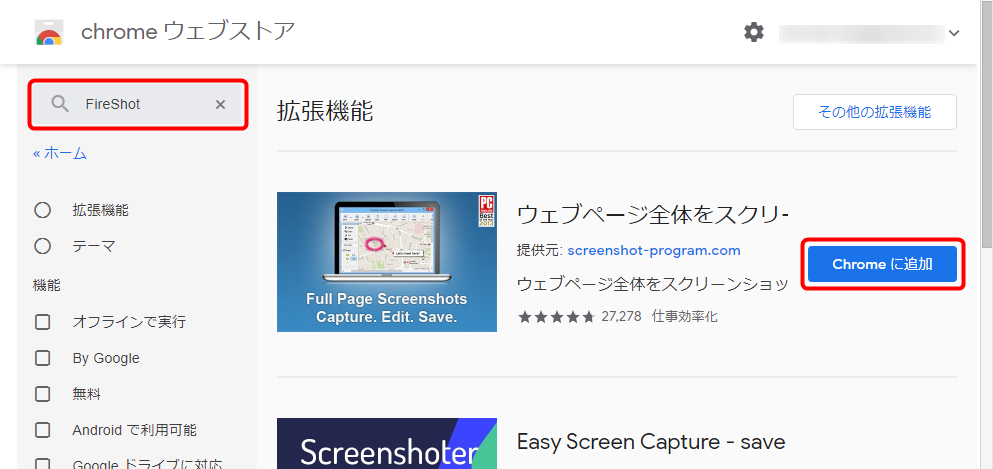Click the 27,278 review count

click(x=621, y=316)
